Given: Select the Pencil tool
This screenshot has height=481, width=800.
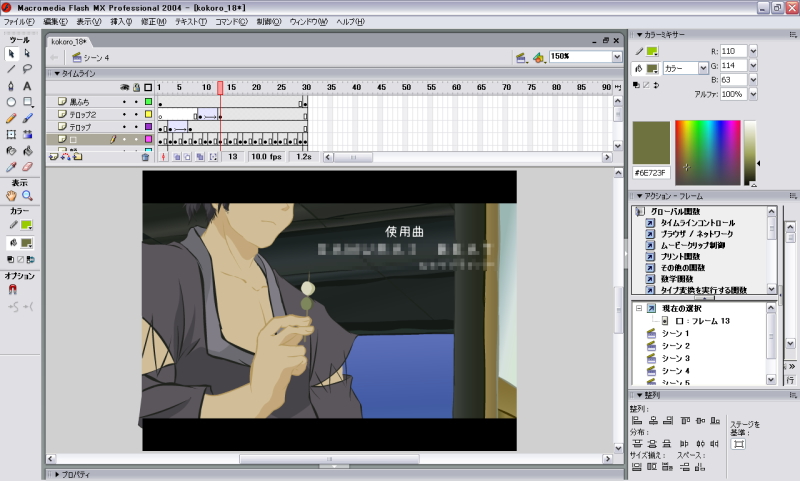Looking at the screenshot, I should [x=11, y=118].
